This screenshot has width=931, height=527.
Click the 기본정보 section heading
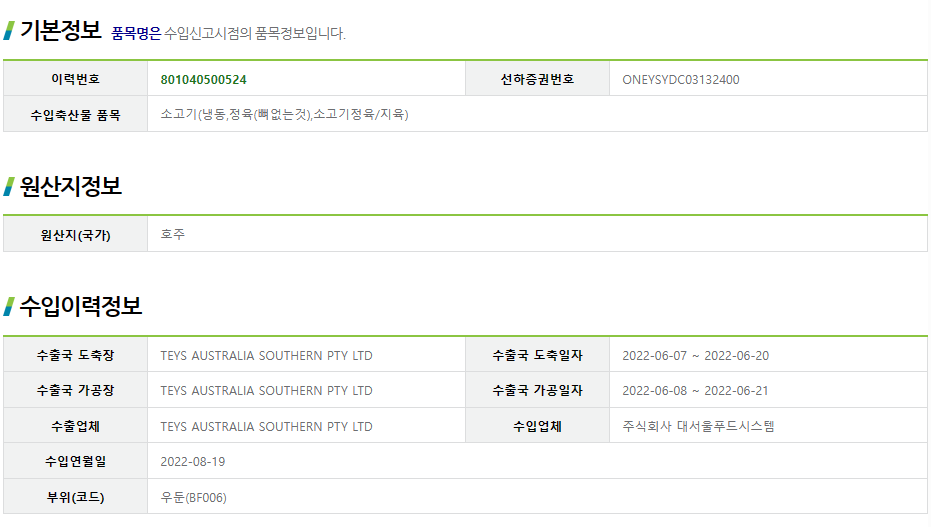click(x=60, y=30)
